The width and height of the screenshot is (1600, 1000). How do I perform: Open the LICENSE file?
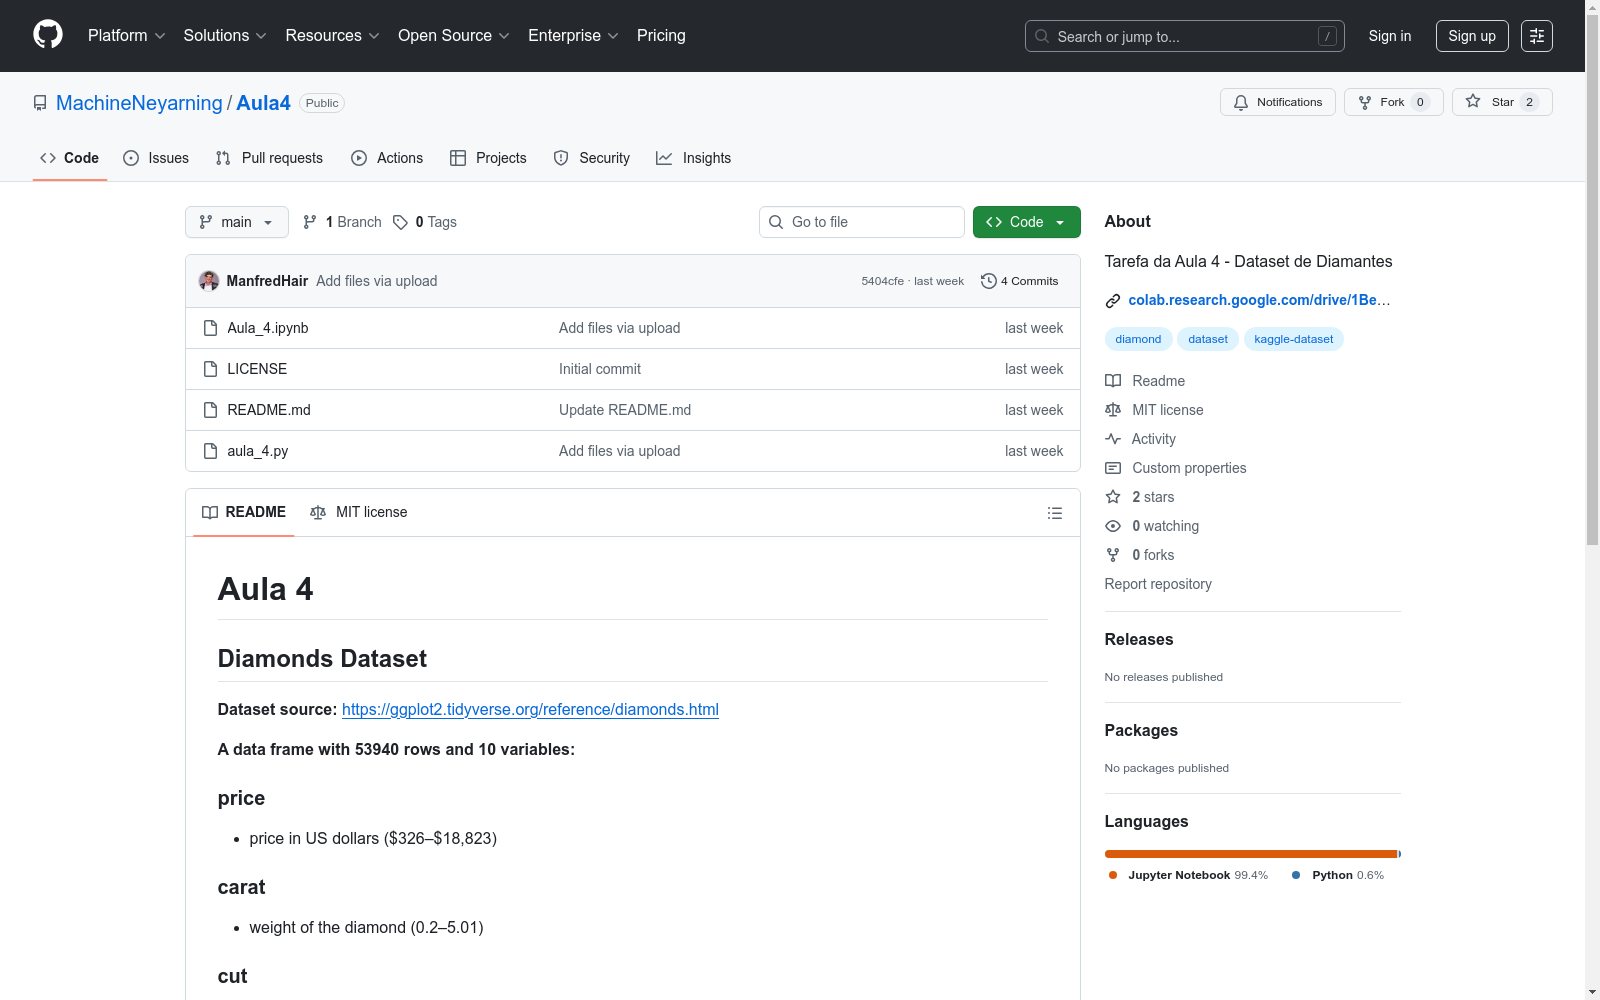point(257,369)
